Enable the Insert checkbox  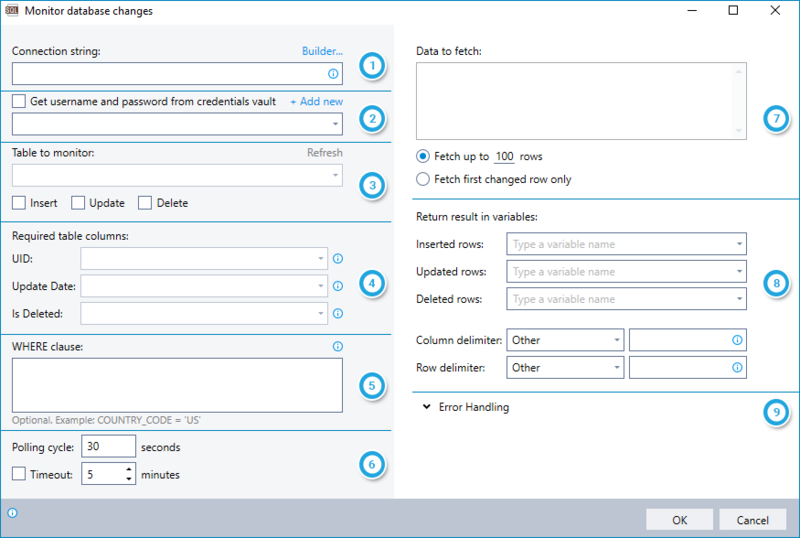tap(19, 203)
